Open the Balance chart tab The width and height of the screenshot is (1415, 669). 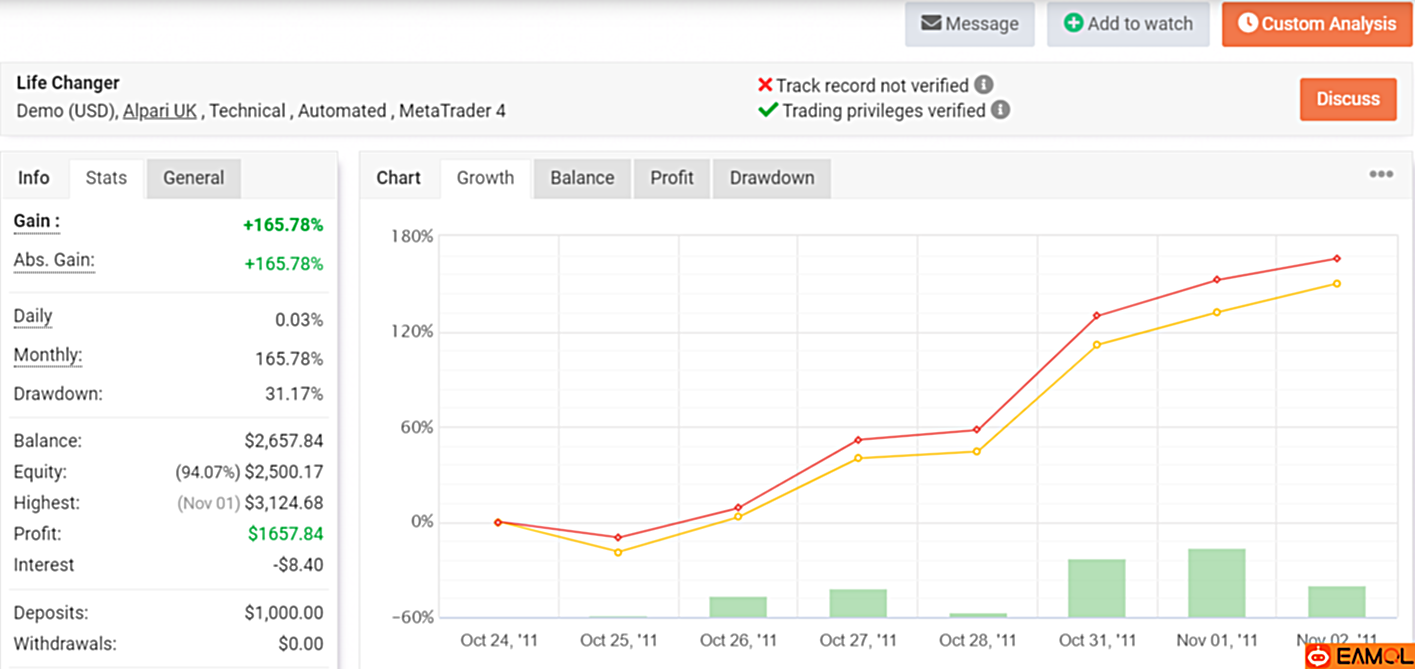[581, 178]
